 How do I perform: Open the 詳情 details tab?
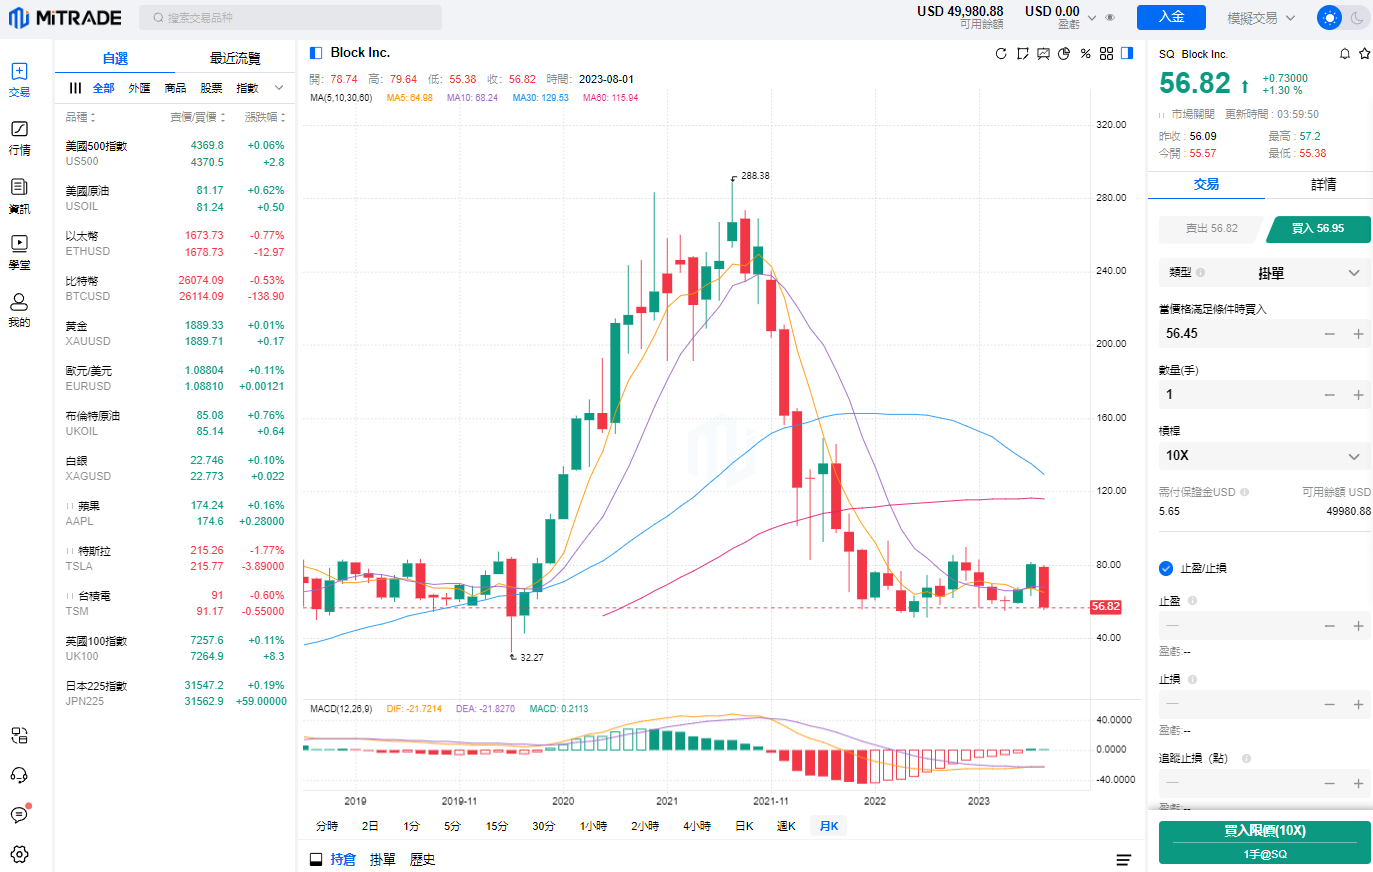point(1323,185)
